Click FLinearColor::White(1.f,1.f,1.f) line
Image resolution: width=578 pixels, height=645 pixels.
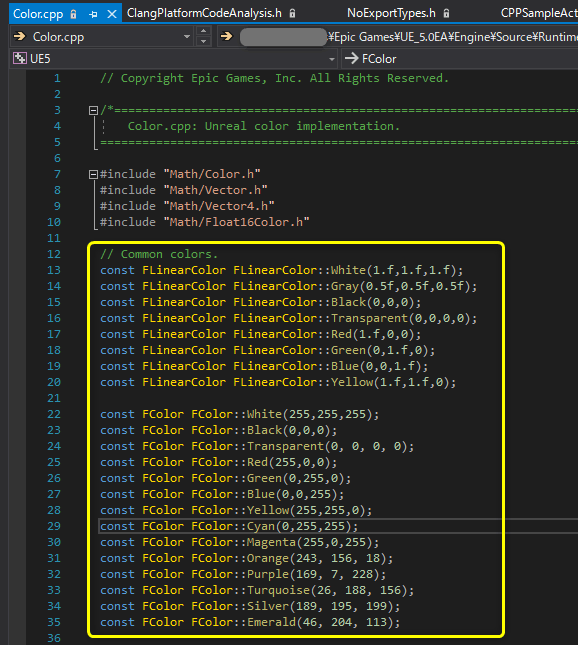282,270
